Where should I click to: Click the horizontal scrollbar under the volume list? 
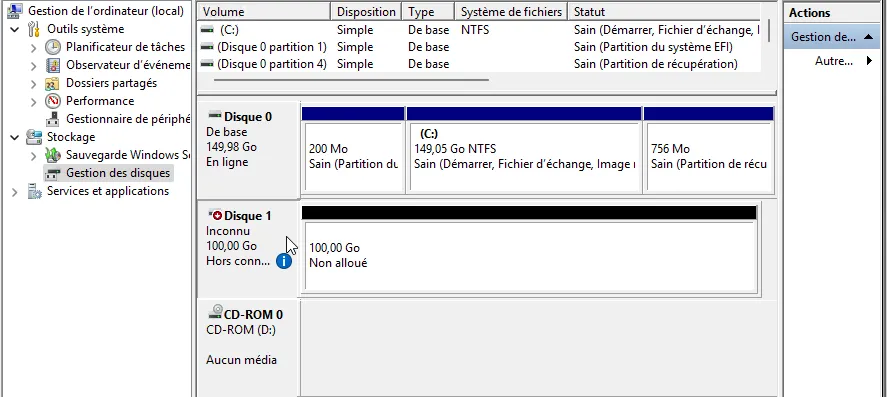[x=351, y=80]
